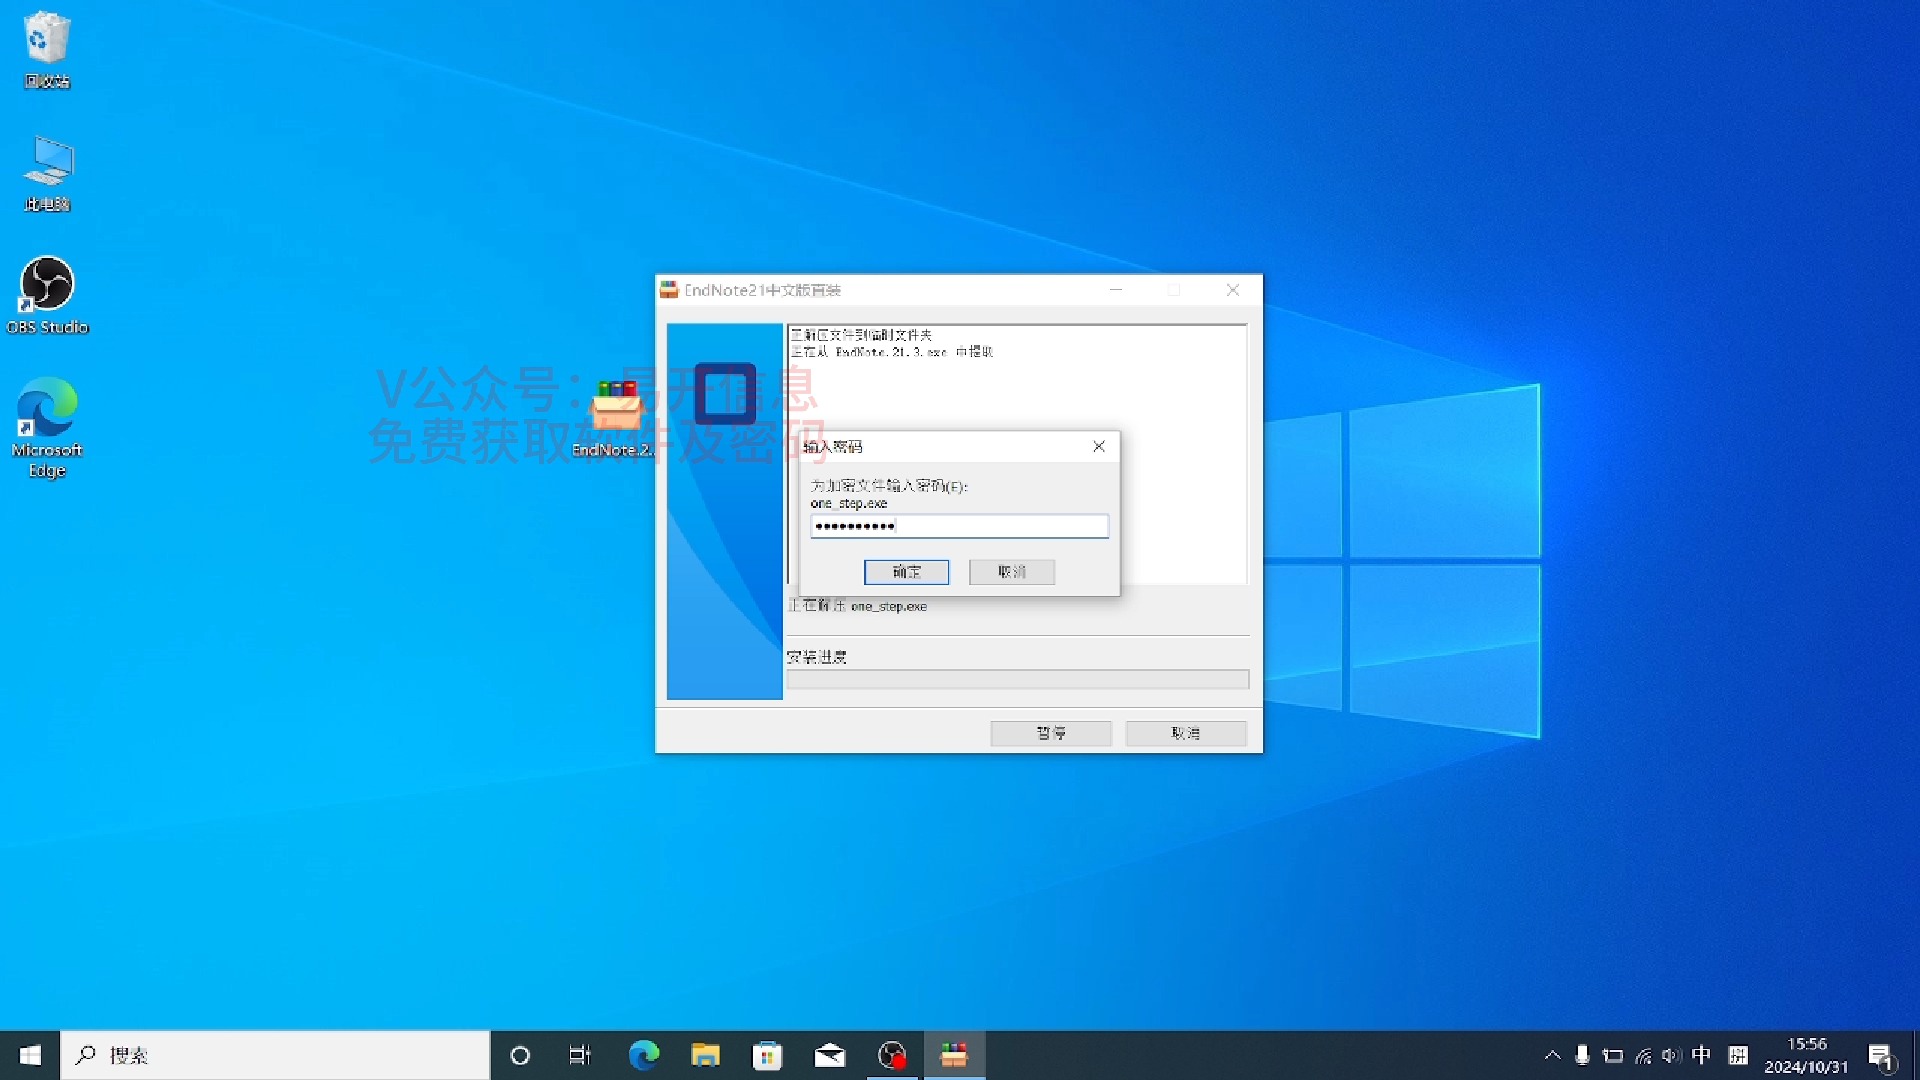Close the EndNote21 installer window

(1233, 290)
